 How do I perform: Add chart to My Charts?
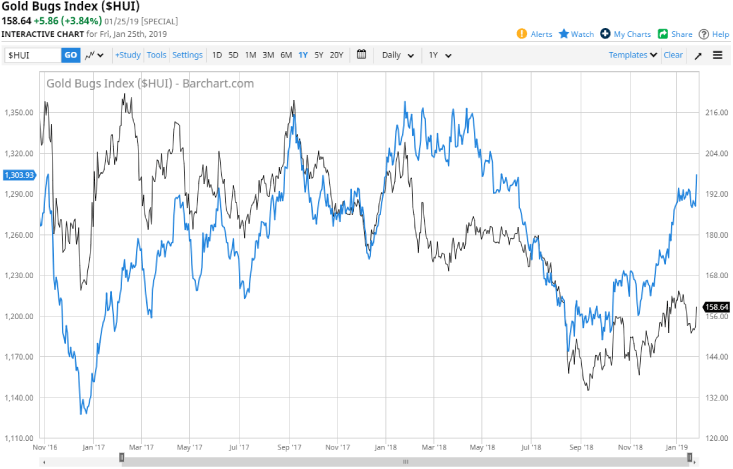click(606, 34)
